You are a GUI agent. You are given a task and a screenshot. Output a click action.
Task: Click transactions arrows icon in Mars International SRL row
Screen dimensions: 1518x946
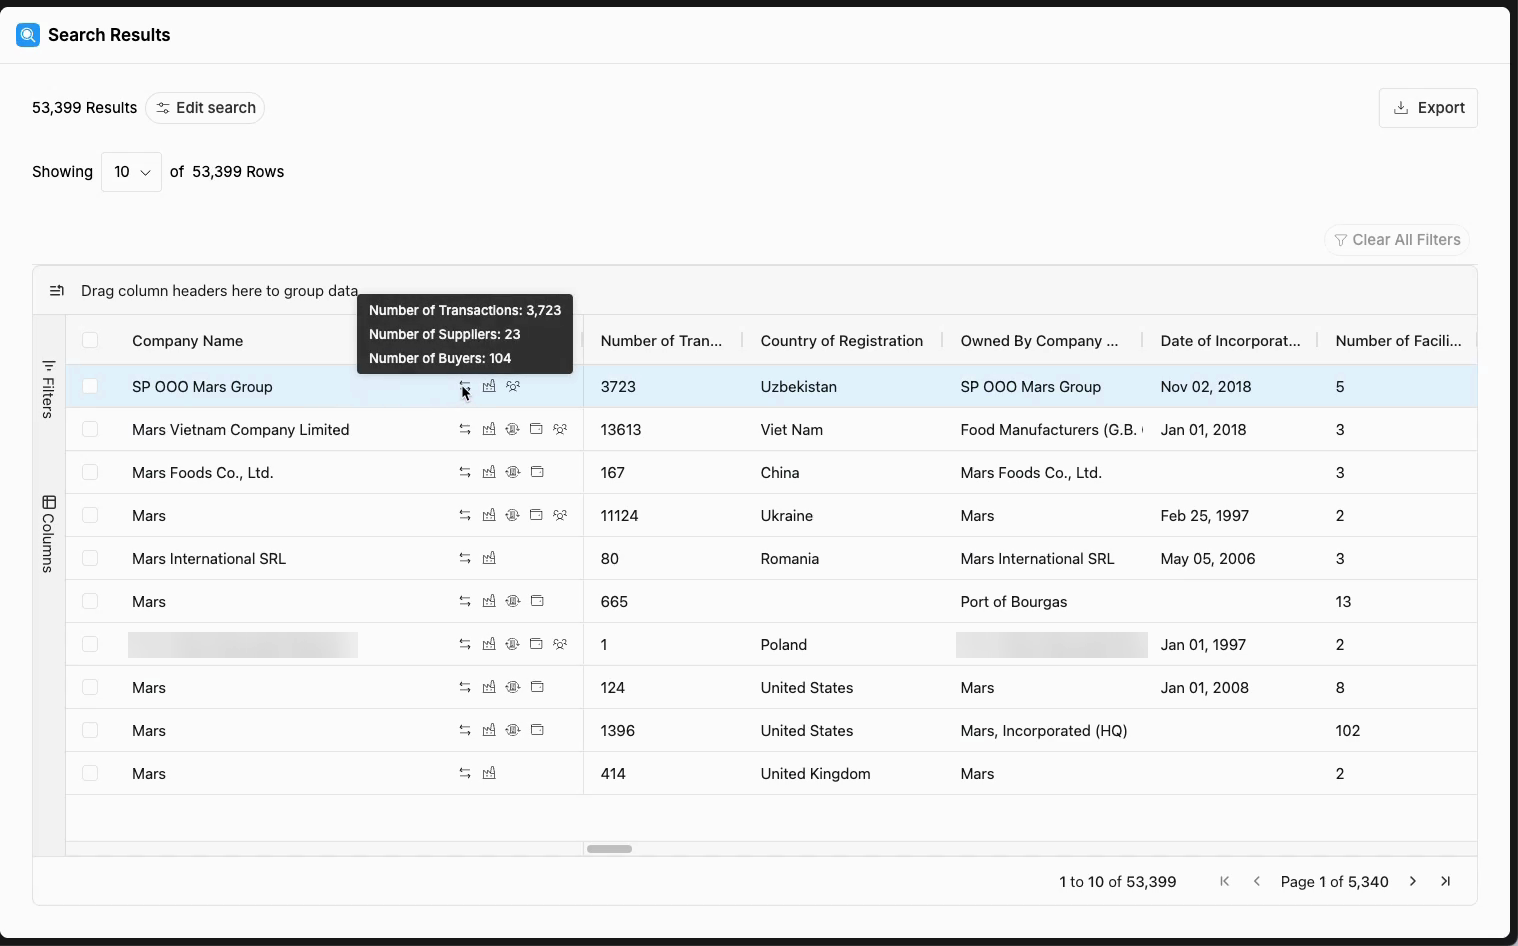(465, 558)
